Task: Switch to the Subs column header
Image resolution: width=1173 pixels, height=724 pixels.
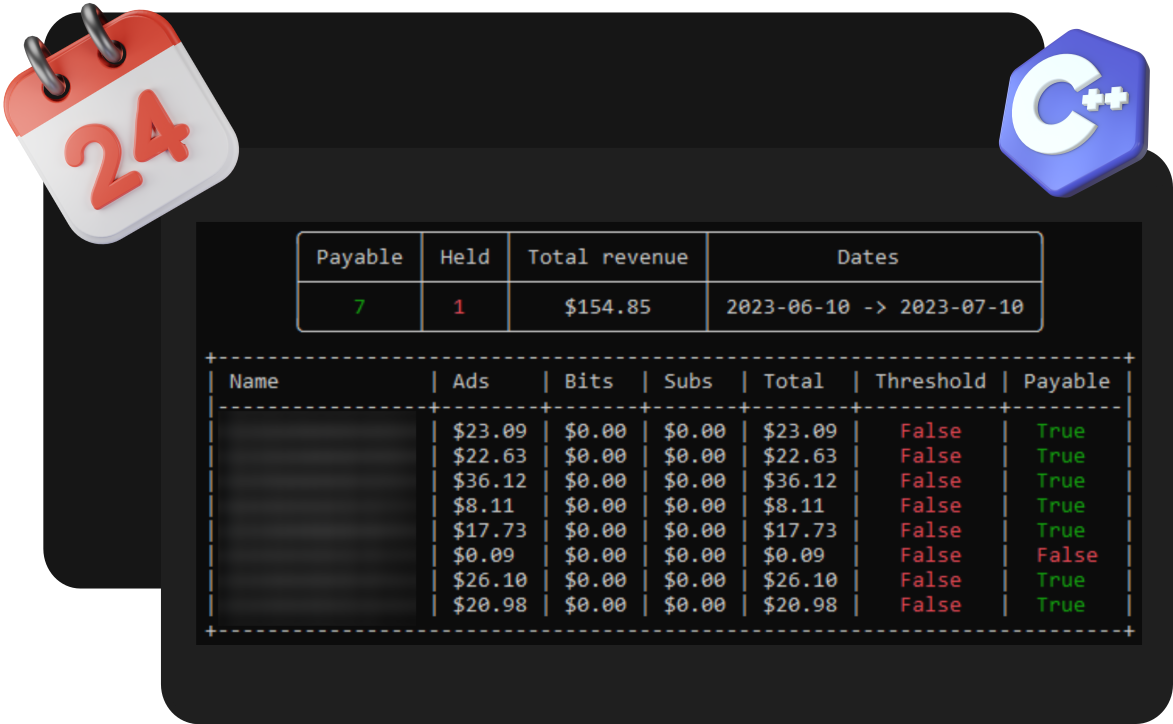Action: coord(688,381)
